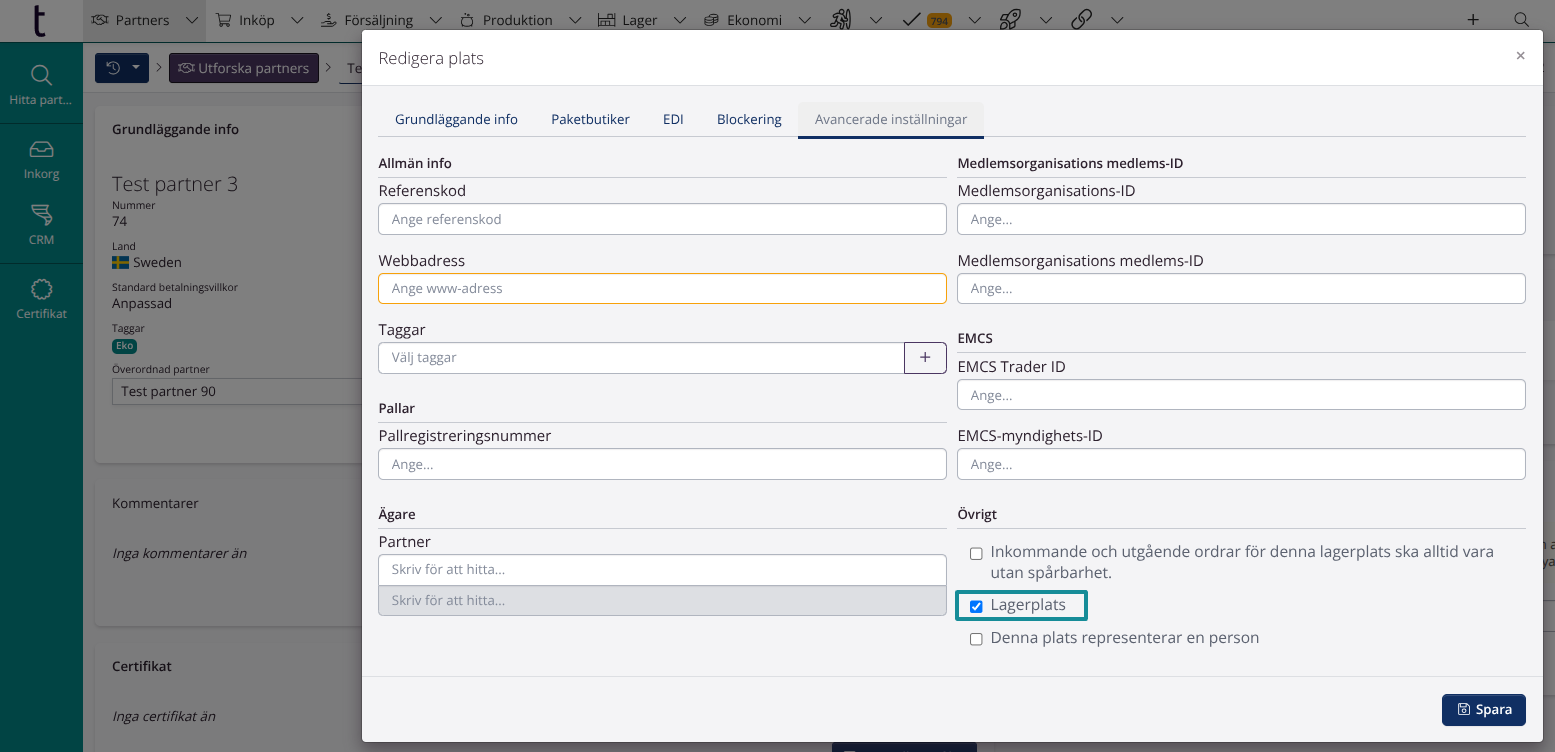Click the chain link icon in top bar
This screenshot has height=752, width=1555.
(x=1081, y=20)
